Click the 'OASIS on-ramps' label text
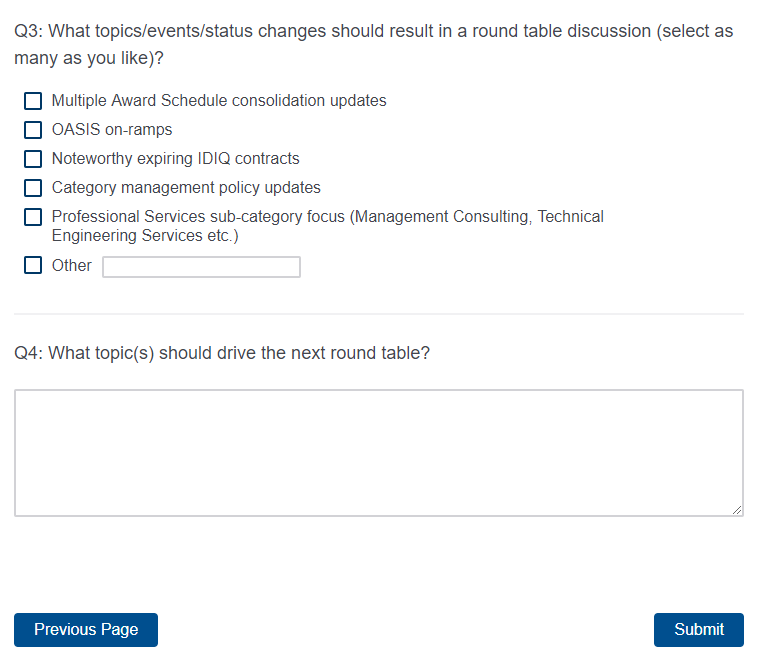The image size is (770, 672). coord(112,130)
